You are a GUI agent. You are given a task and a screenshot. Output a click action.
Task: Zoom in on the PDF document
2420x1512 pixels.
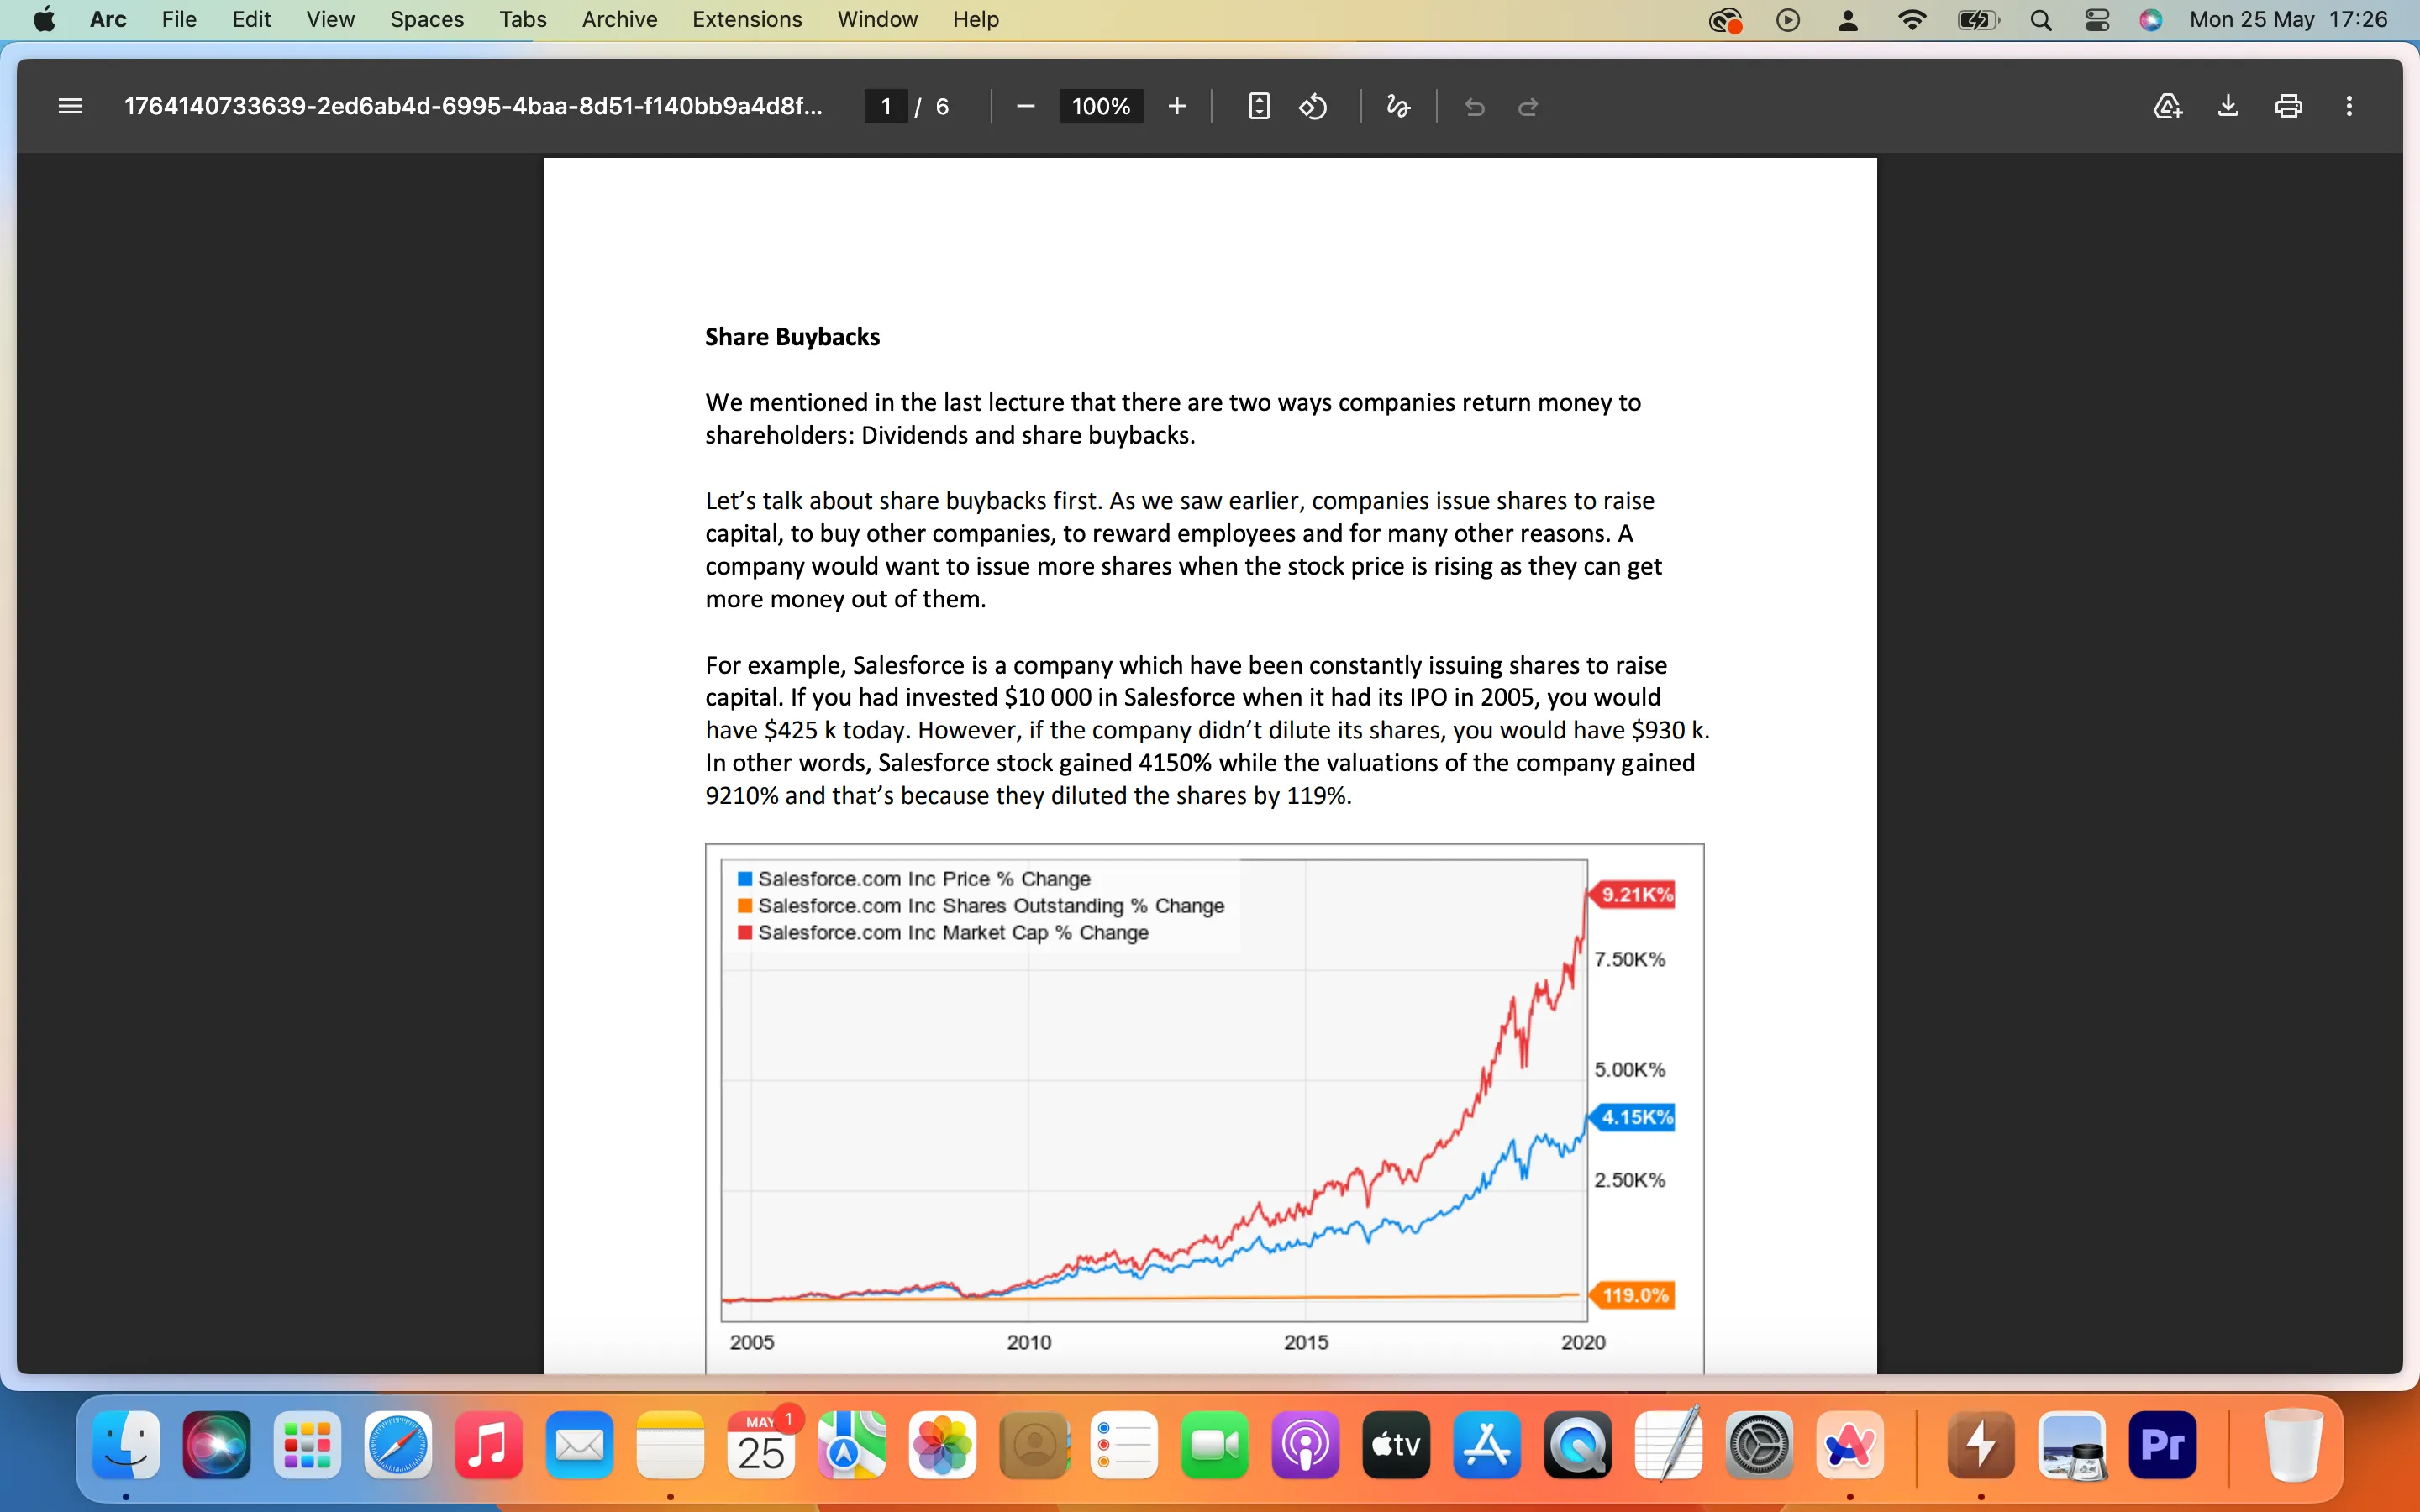[1177, 106]
